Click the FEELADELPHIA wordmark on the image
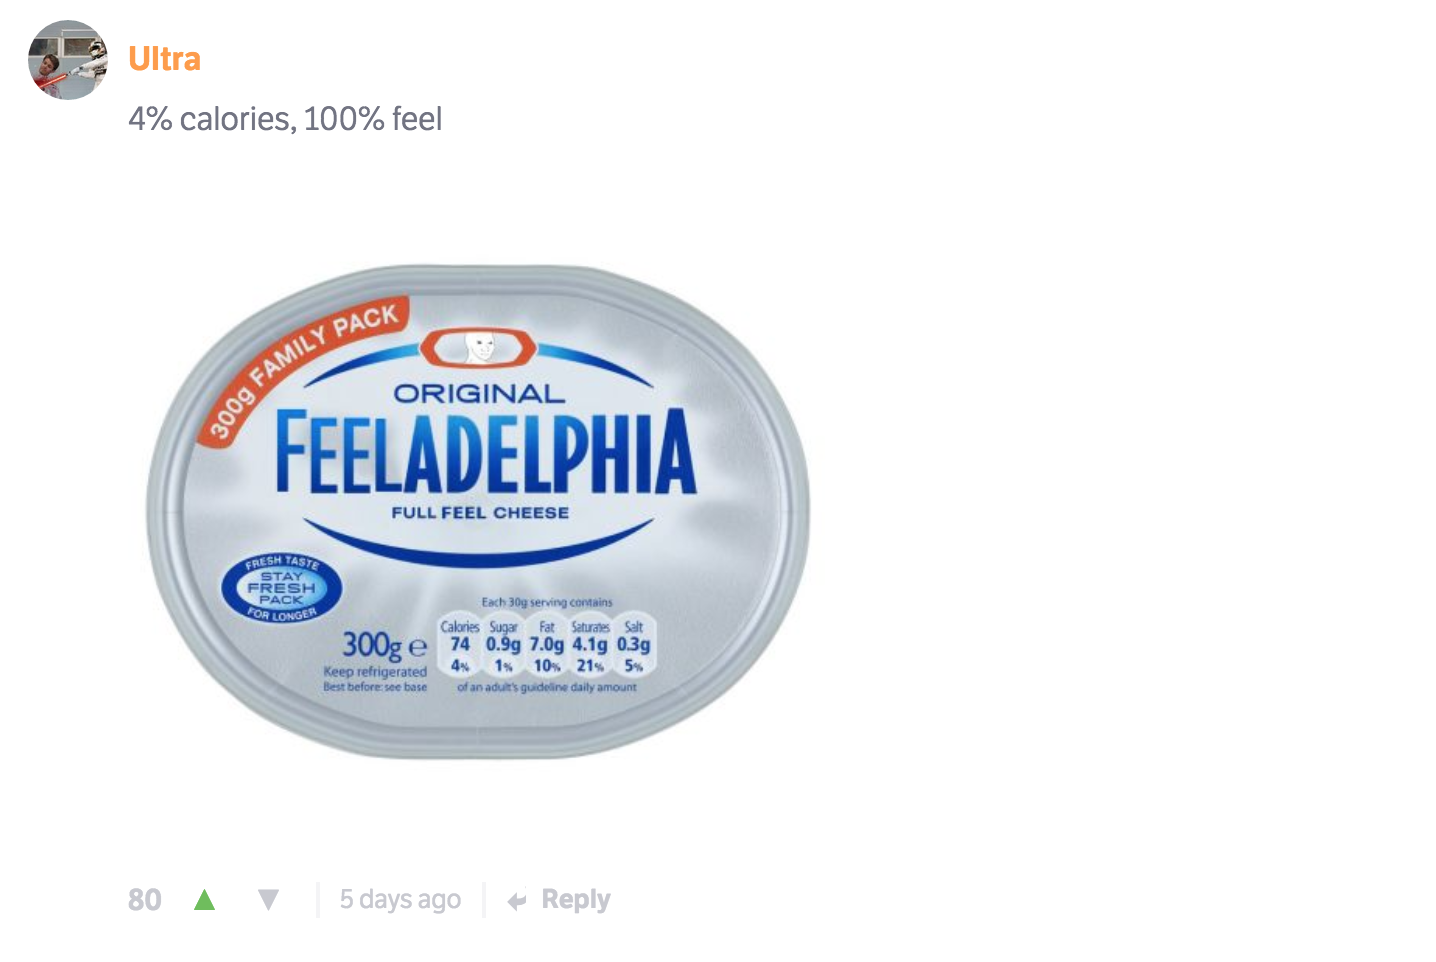This screenshot has height=962, width=1436. click(x=485, y=451)
